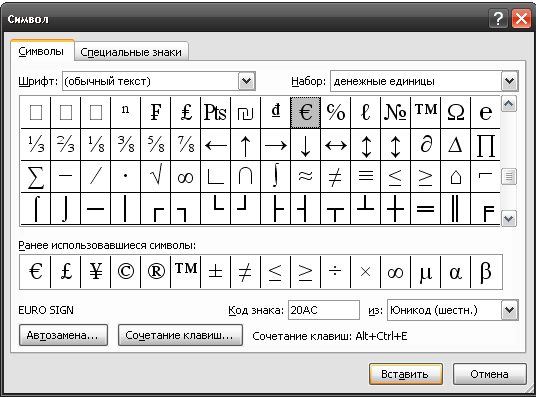Focus the Код знака character code field
Viewport: 536px width, 397px height.
[323, 310]
